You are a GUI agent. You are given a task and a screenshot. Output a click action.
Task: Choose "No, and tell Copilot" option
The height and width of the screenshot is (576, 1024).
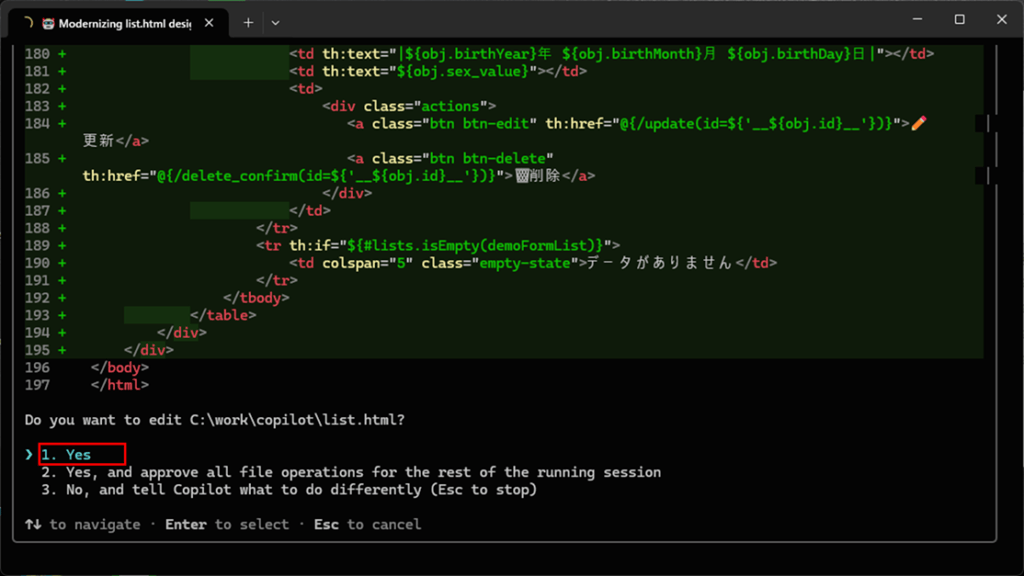(289, 490)
